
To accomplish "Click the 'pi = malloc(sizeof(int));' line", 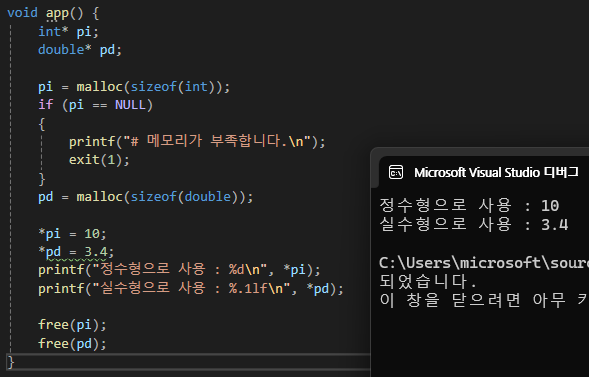I will [134, 87].
